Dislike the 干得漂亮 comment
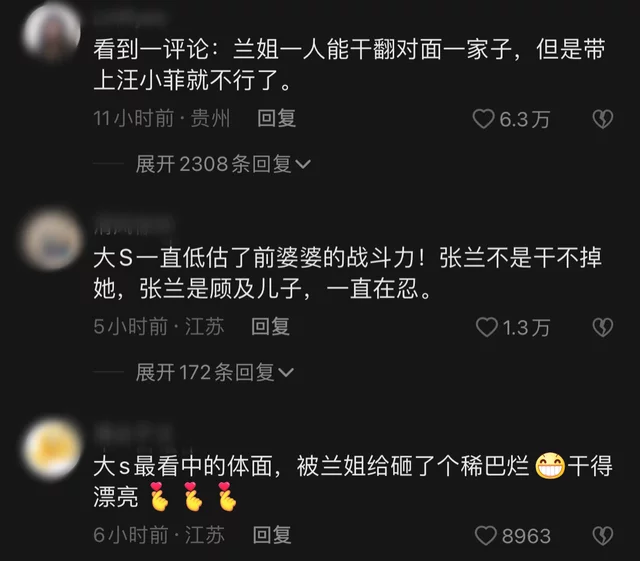 point(603,536)
